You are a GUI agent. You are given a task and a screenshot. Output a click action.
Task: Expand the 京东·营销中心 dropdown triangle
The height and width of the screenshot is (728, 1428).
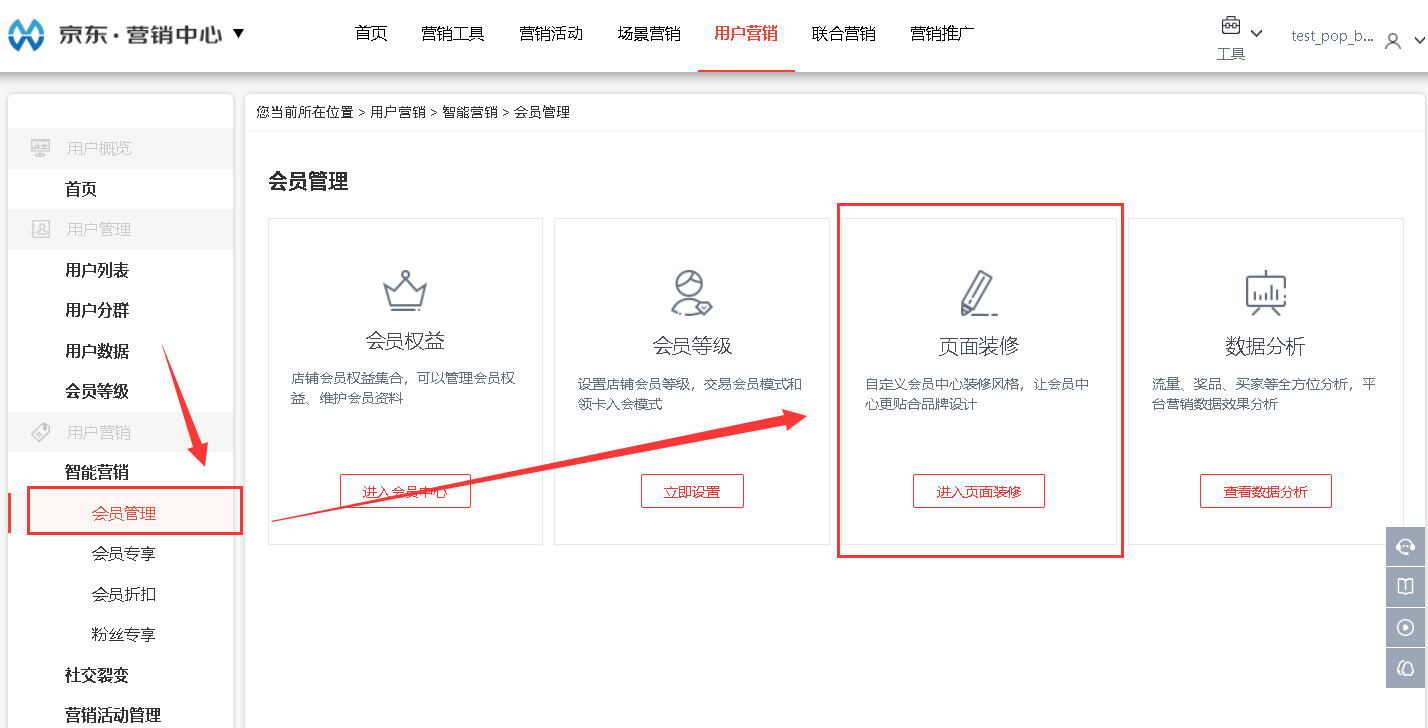[x=238, y=34]
